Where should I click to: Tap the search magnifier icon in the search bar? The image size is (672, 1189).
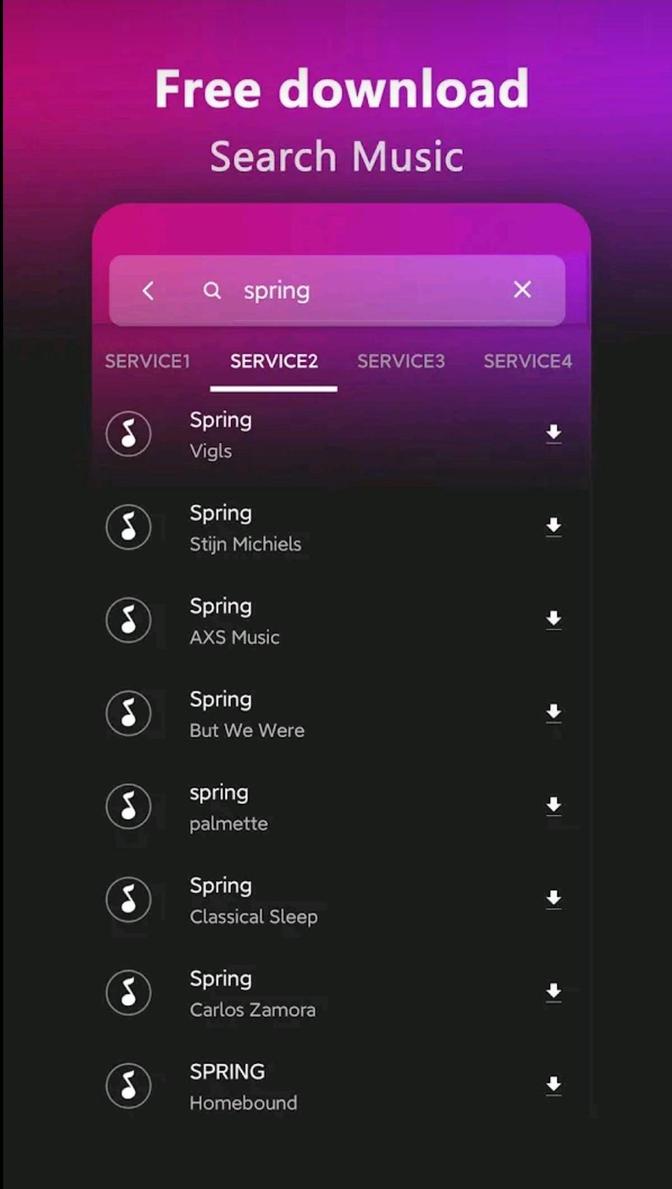pos(212,290)
